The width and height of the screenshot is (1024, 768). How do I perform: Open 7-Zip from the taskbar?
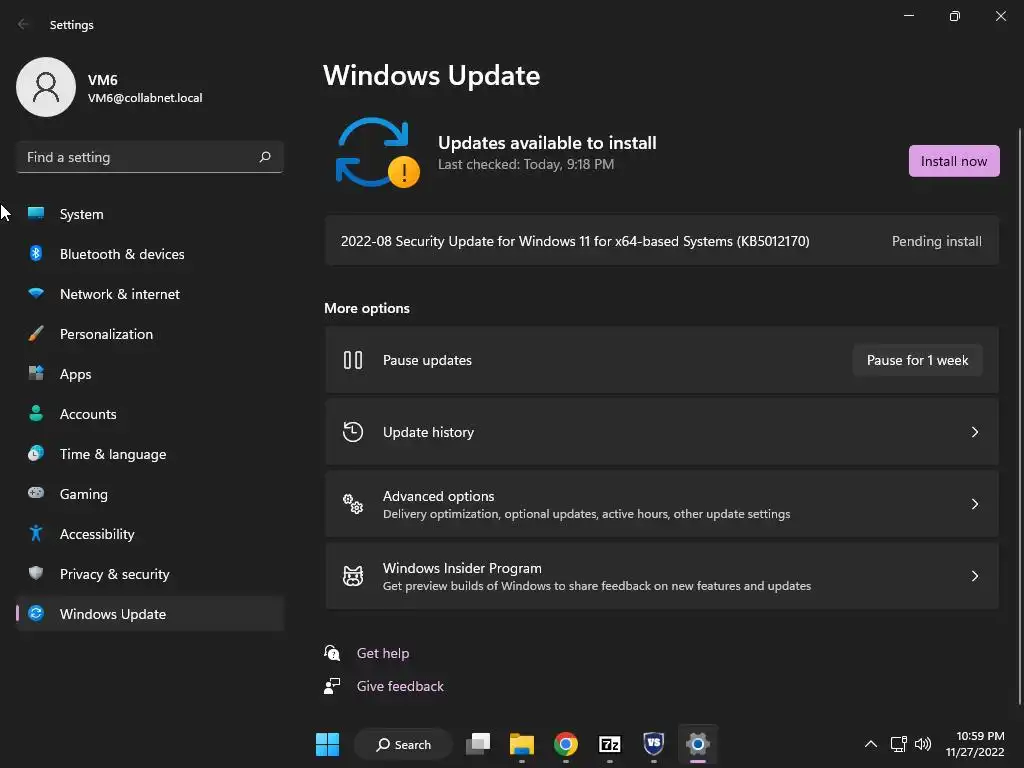point(609,744)
